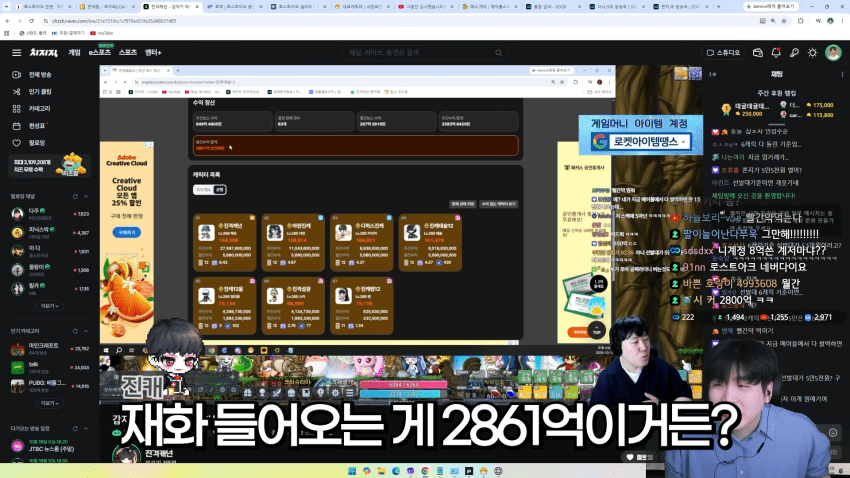
Task: Open the 게임 navigation tab
Action: pyautogui.click(x=74, y=53)
